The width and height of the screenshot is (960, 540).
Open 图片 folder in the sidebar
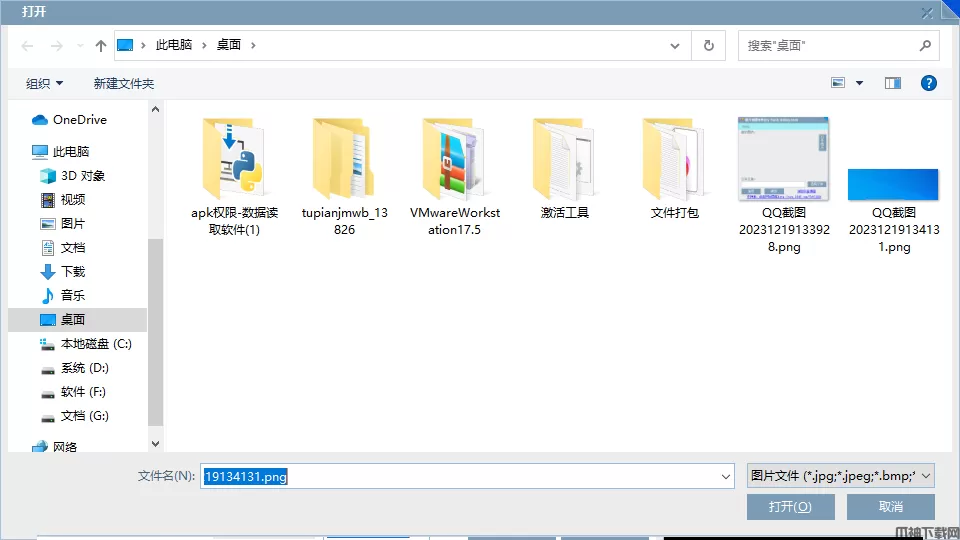pos(62,223)
